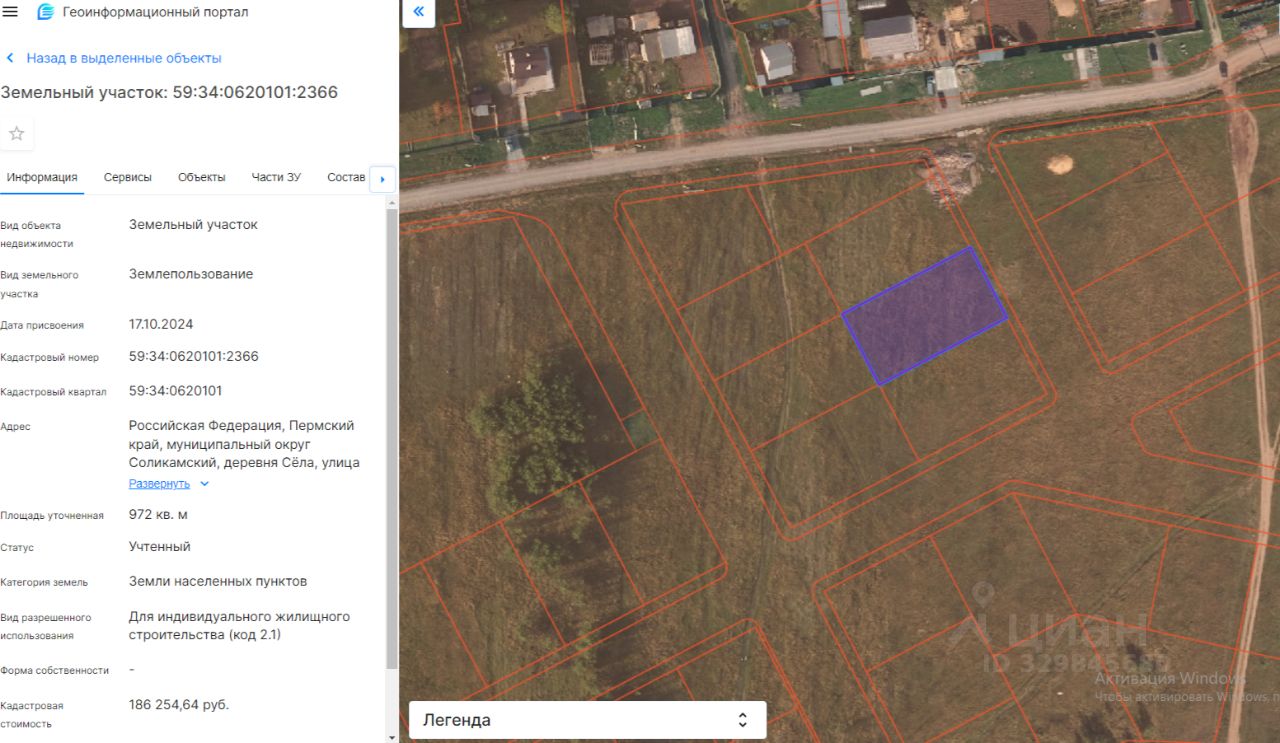Click the Легенда up-down arrows

pos(742,720)
